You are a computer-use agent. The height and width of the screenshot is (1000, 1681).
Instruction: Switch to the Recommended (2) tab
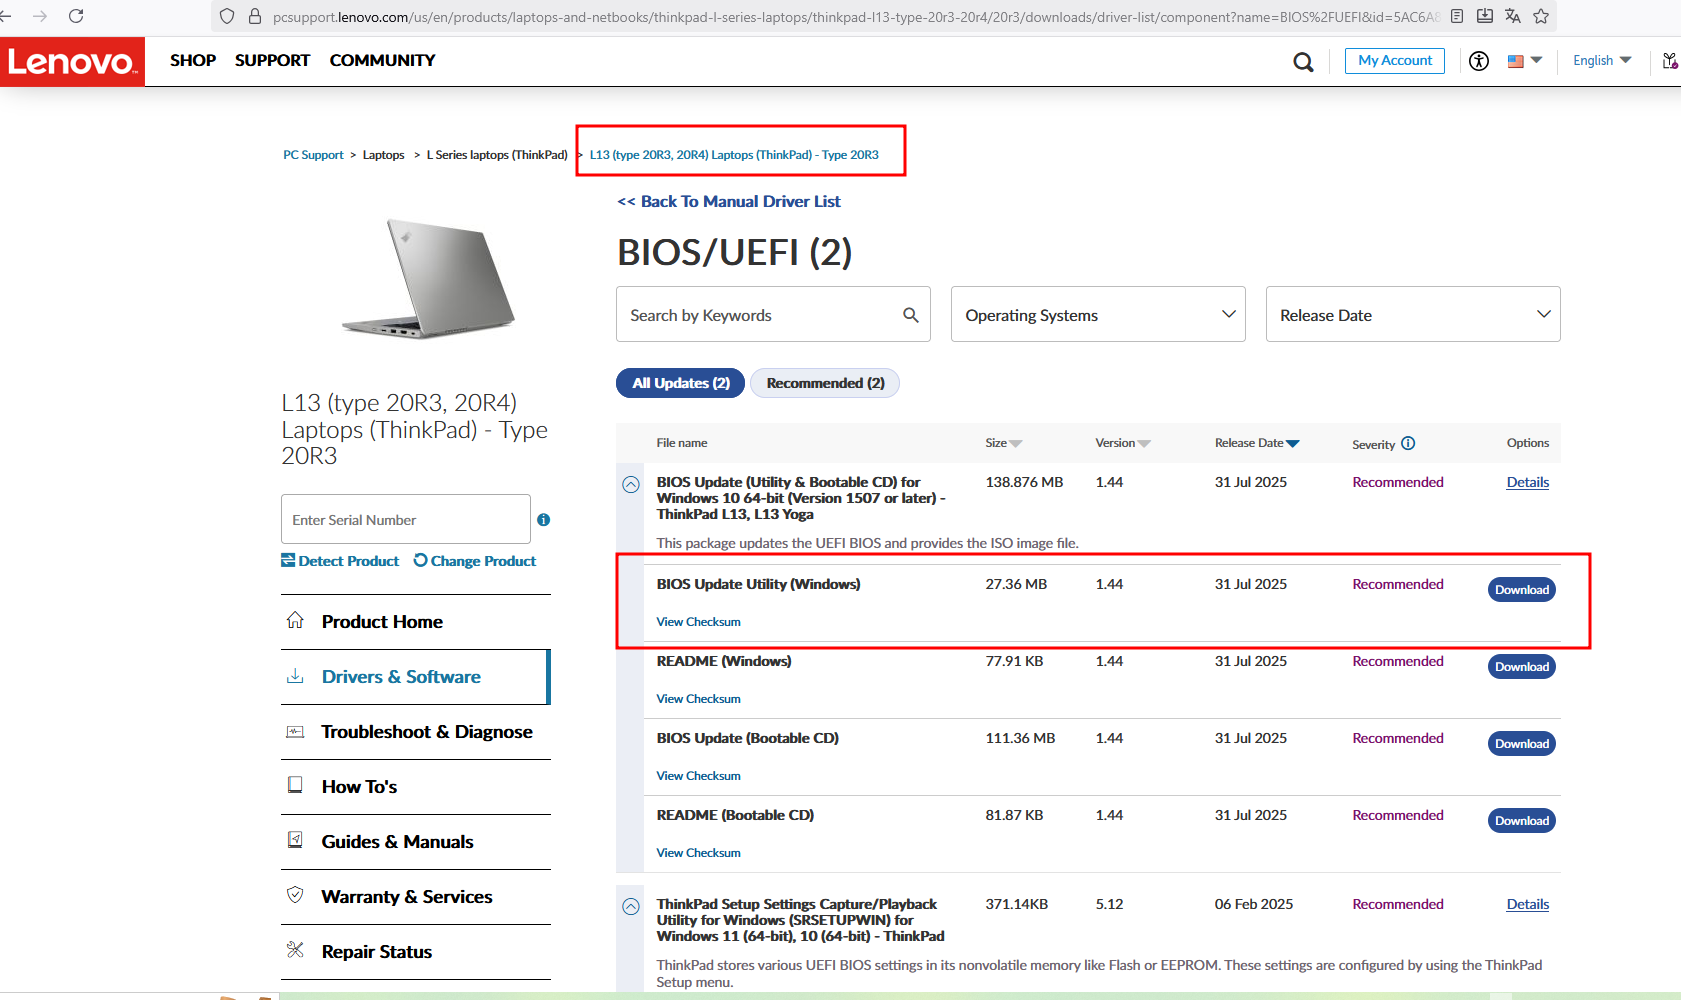825,383
